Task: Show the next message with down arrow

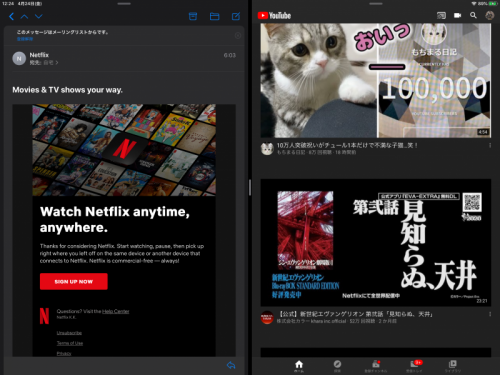Action: [x=39, y=16]
